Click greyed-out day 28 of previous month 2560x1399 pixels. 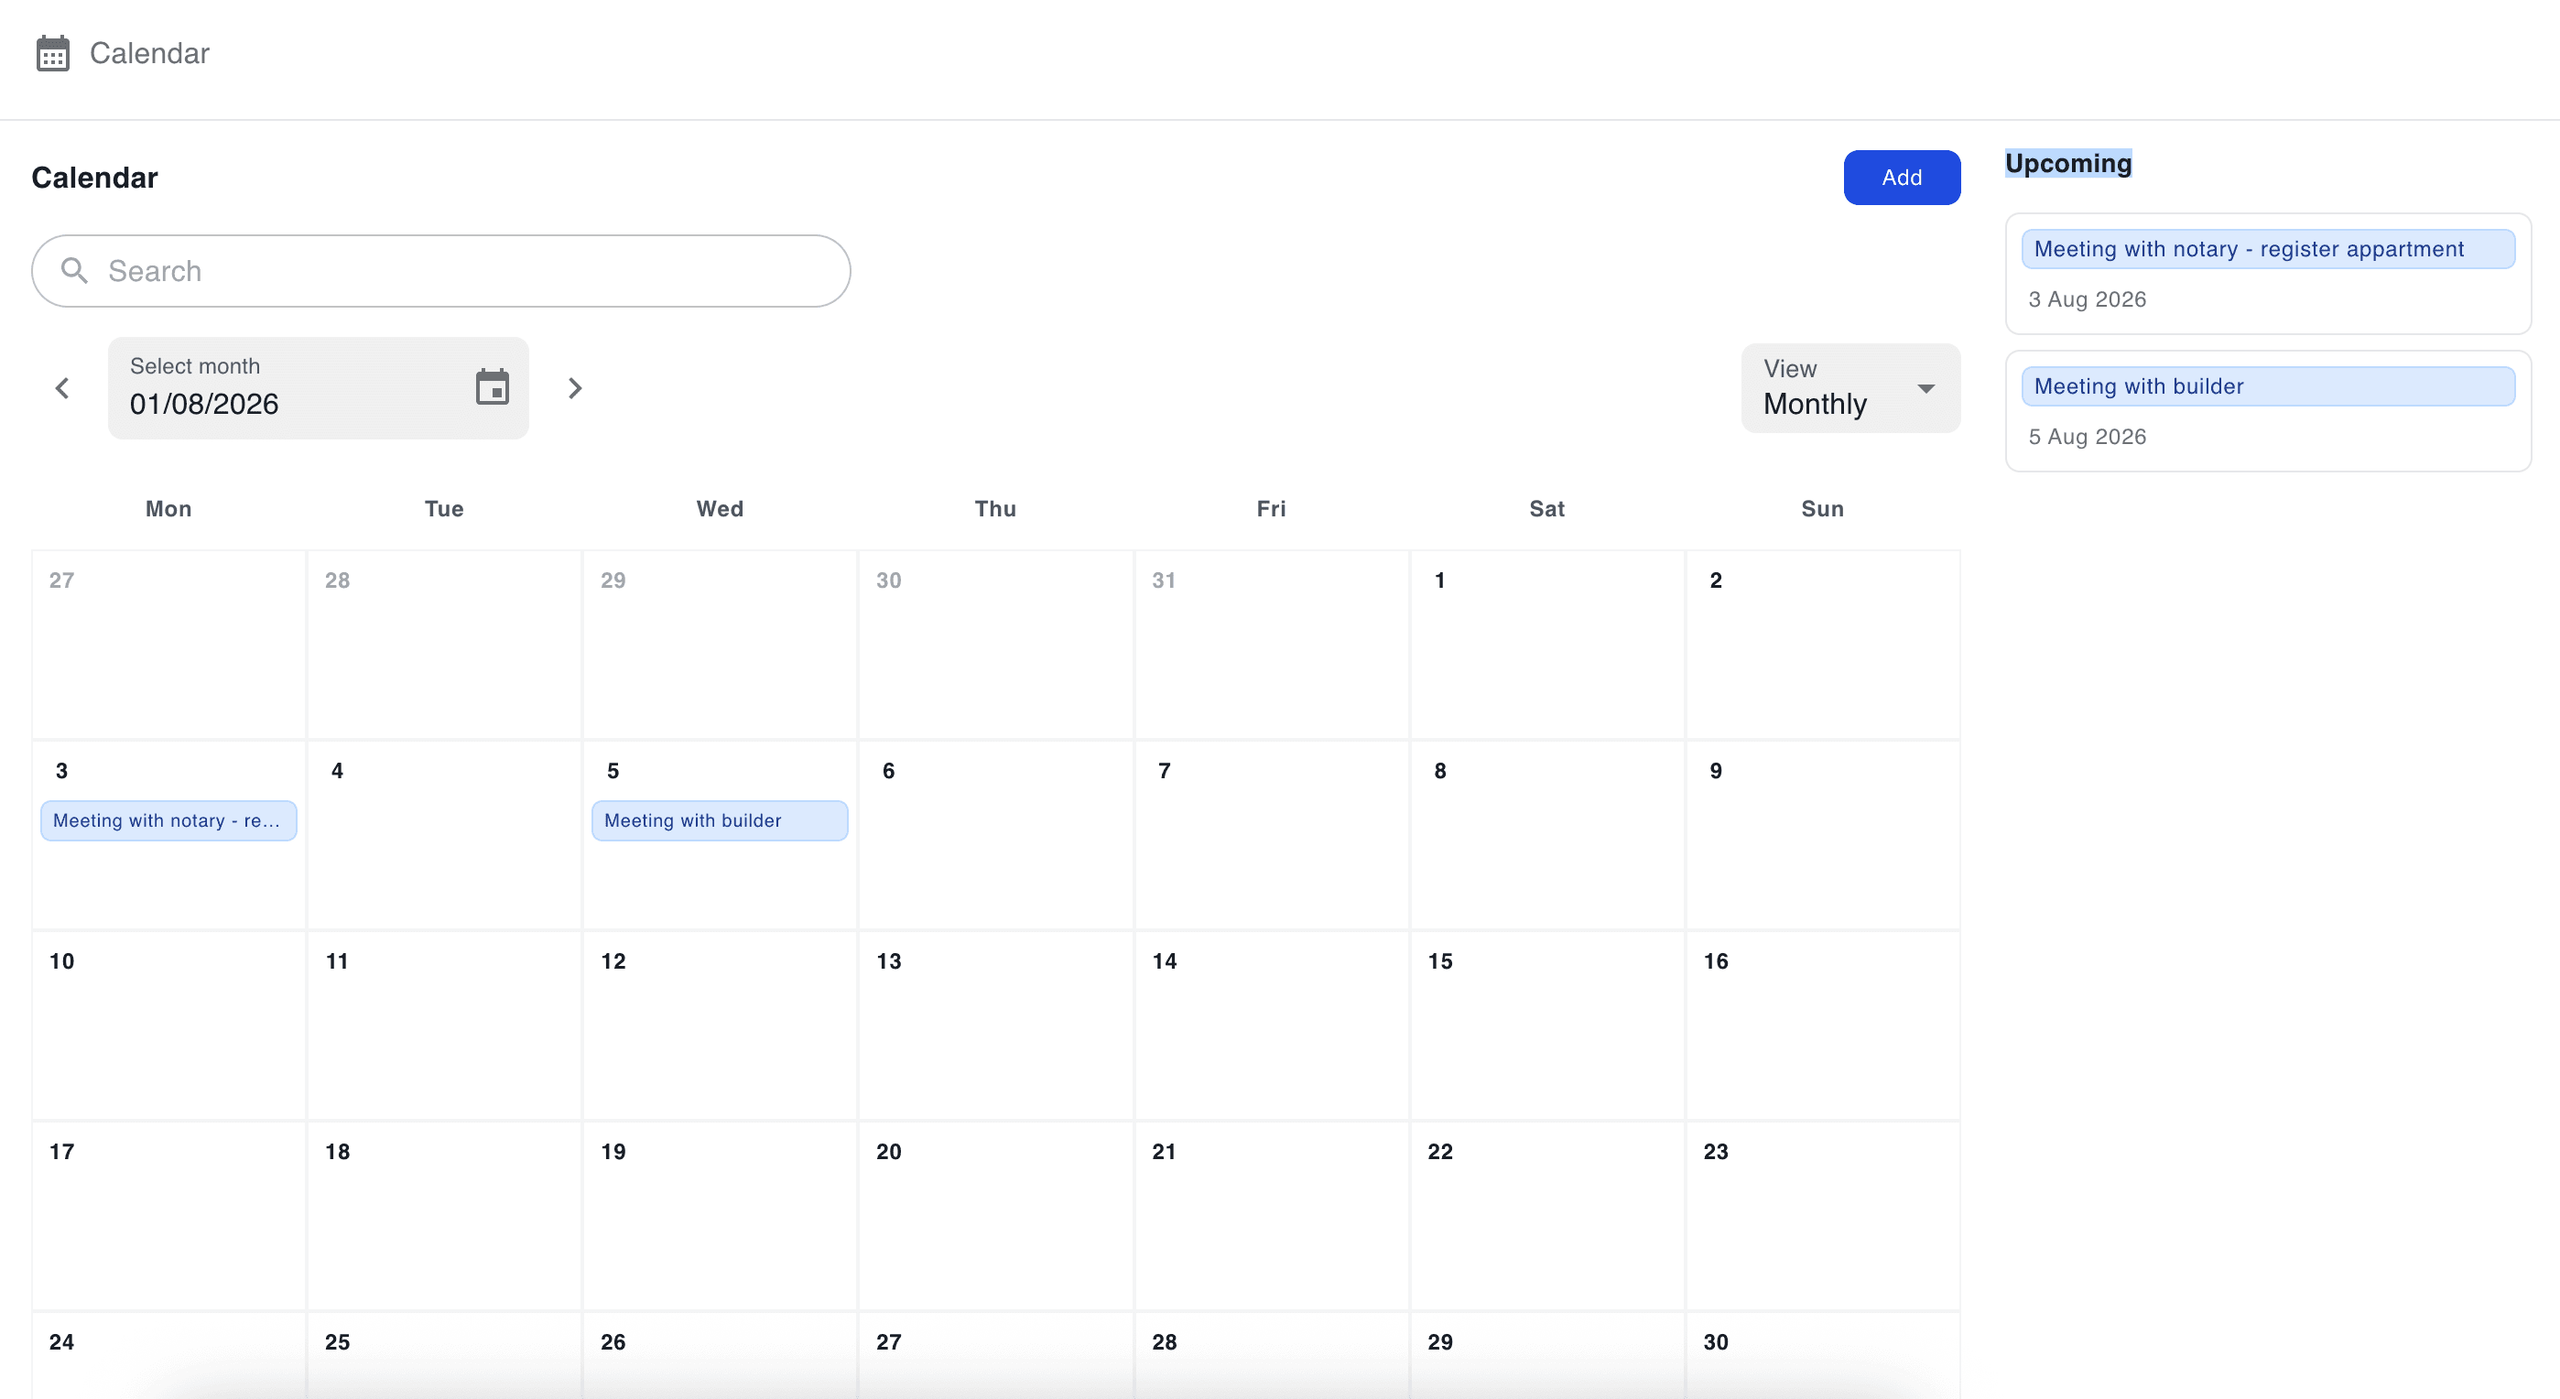point(443,645)
